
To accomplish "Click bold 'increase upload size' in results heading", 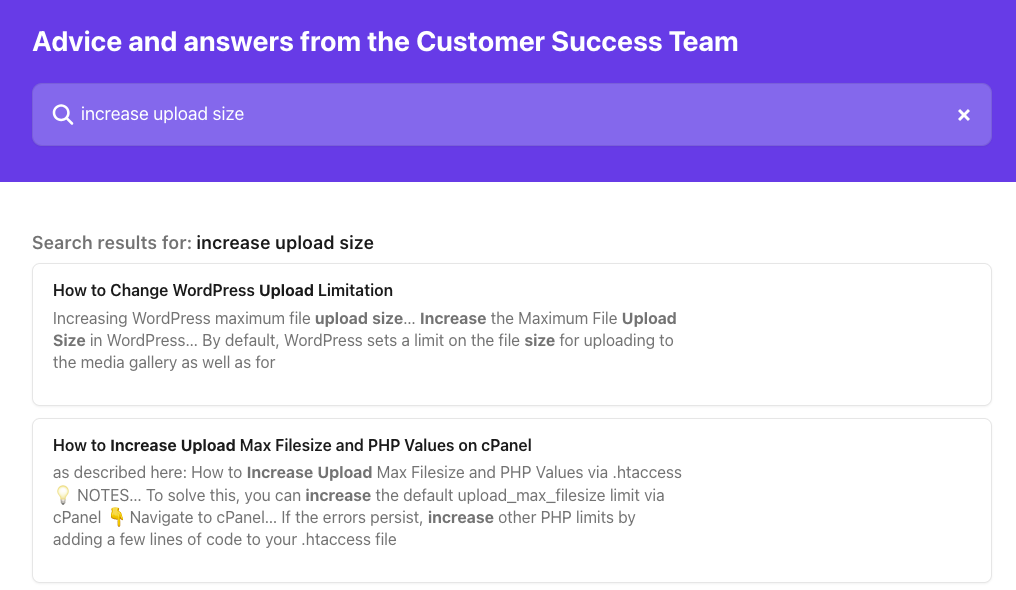I will point(285,243).
